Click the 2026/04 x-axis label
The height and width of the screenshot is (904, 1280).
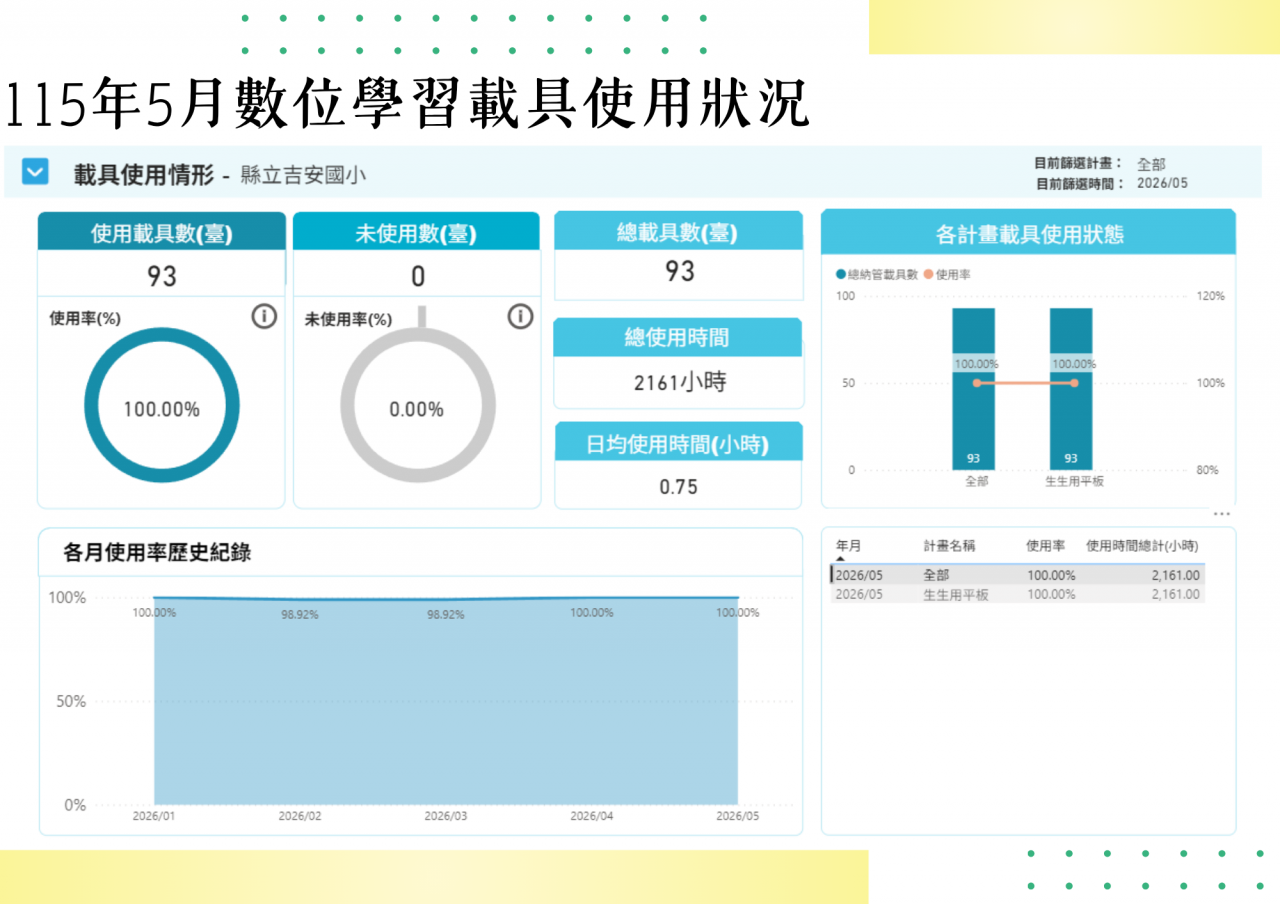point(592,816)
